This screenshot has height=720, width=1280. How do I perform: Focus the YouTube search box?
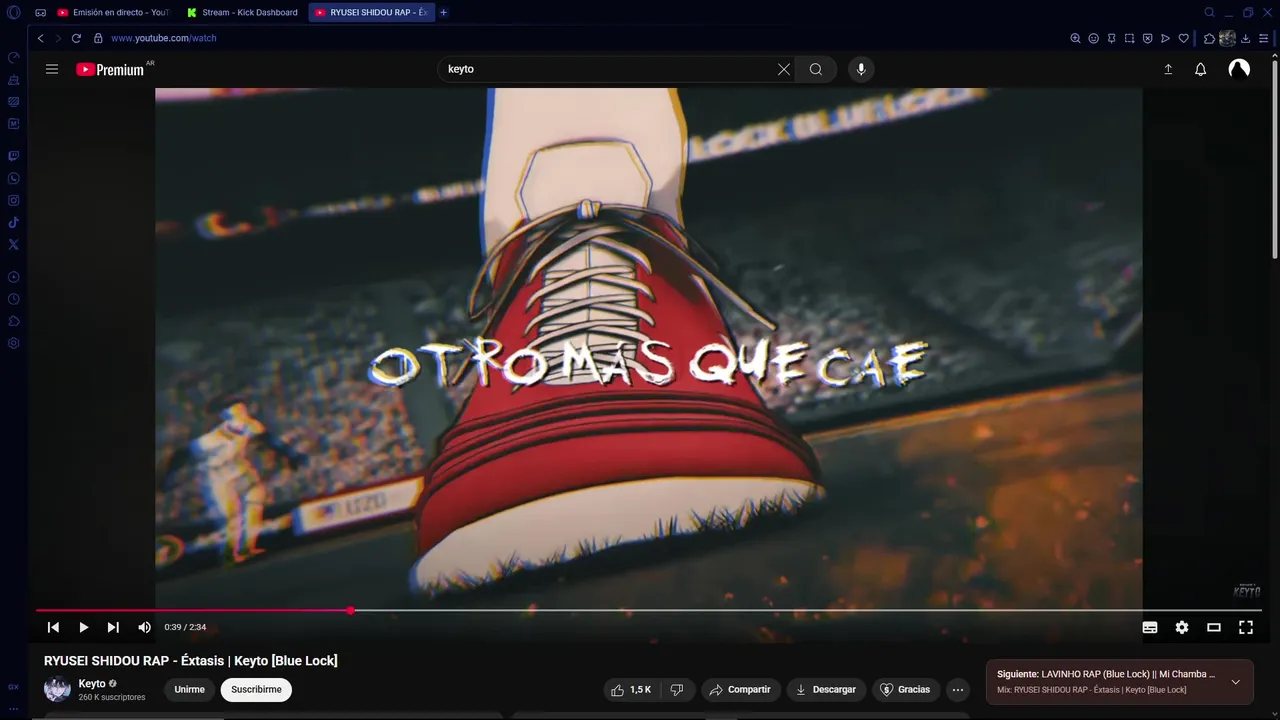607,69
